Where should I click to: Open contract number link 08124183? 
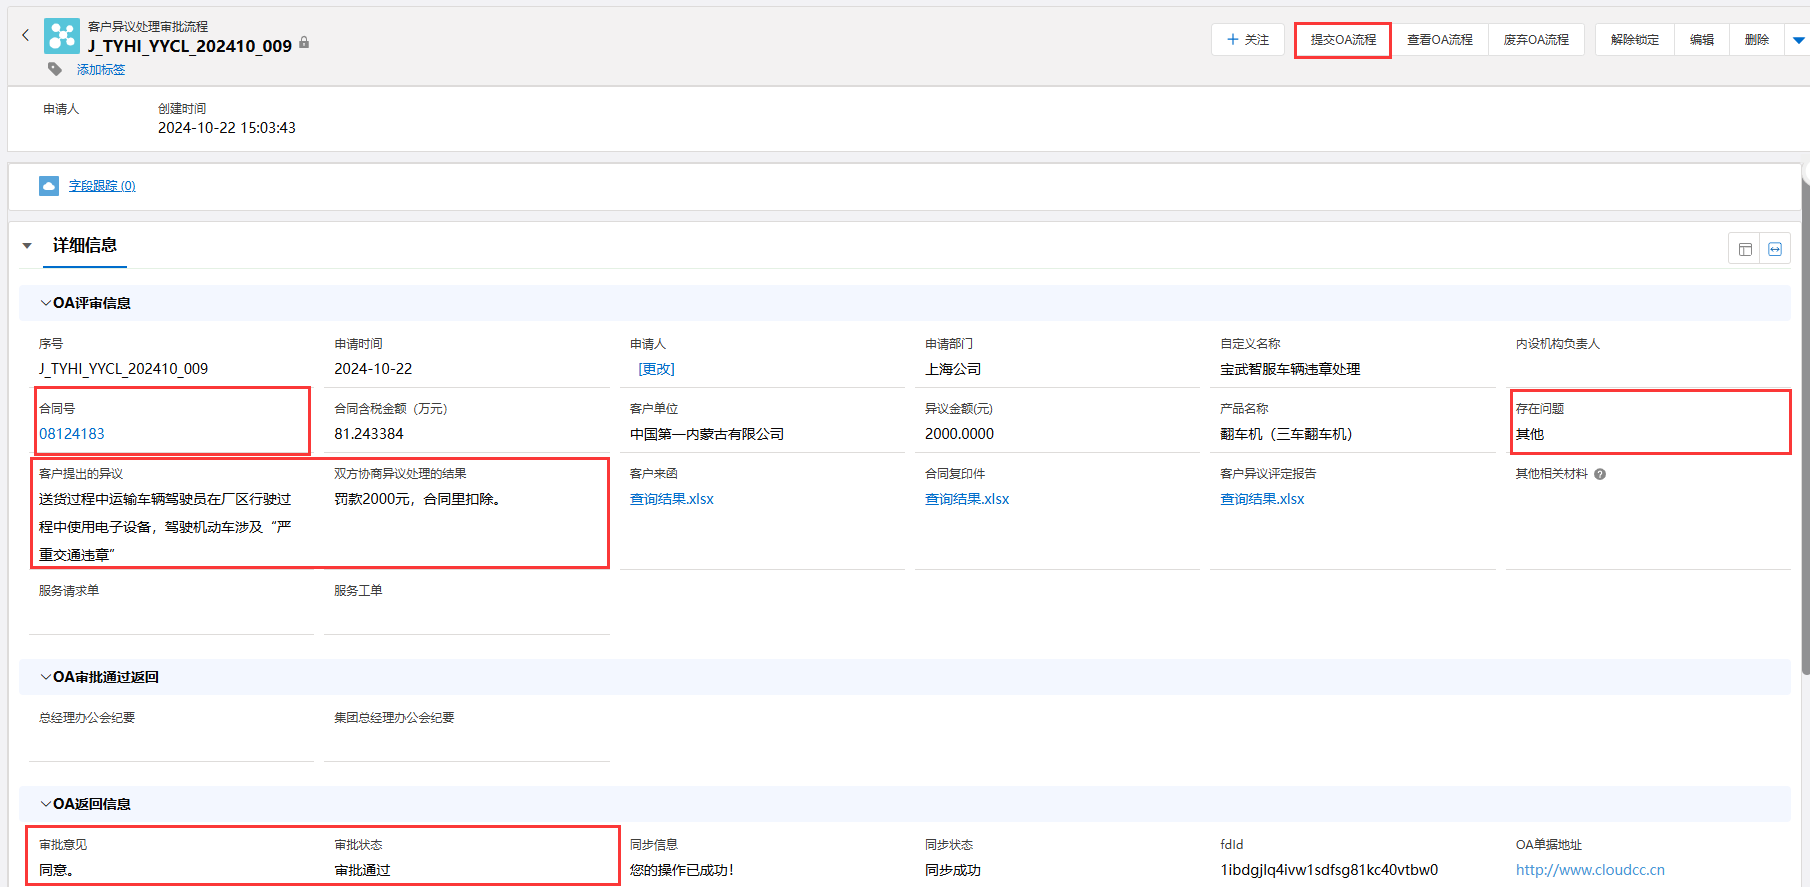(x=72, y=434)
